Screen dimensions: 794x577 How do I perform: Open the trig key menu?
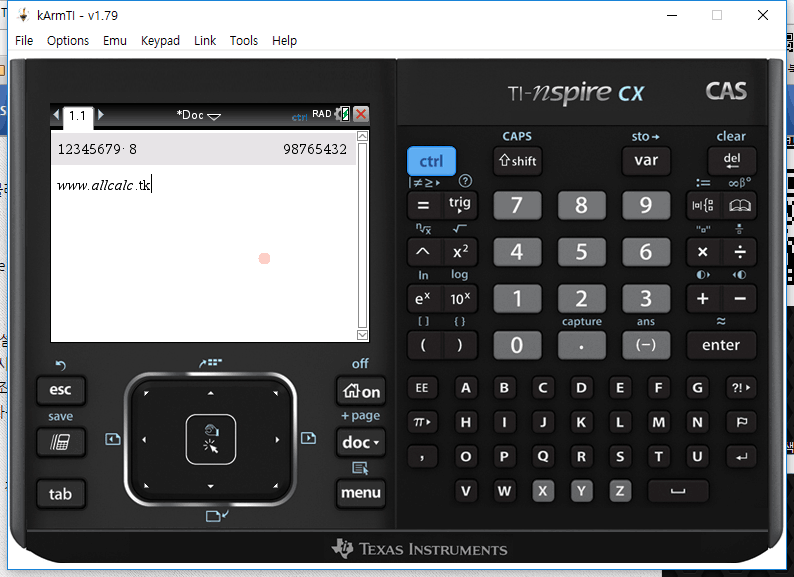pos(459,205)
